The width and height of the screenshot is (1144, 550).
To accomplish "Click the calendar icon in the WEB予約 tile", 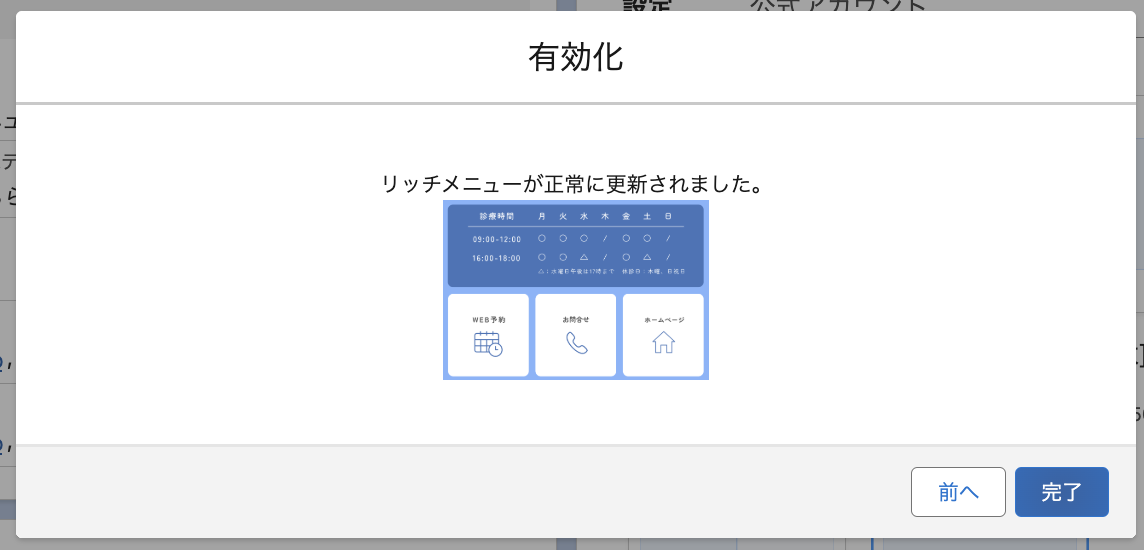I will (488, 344).
